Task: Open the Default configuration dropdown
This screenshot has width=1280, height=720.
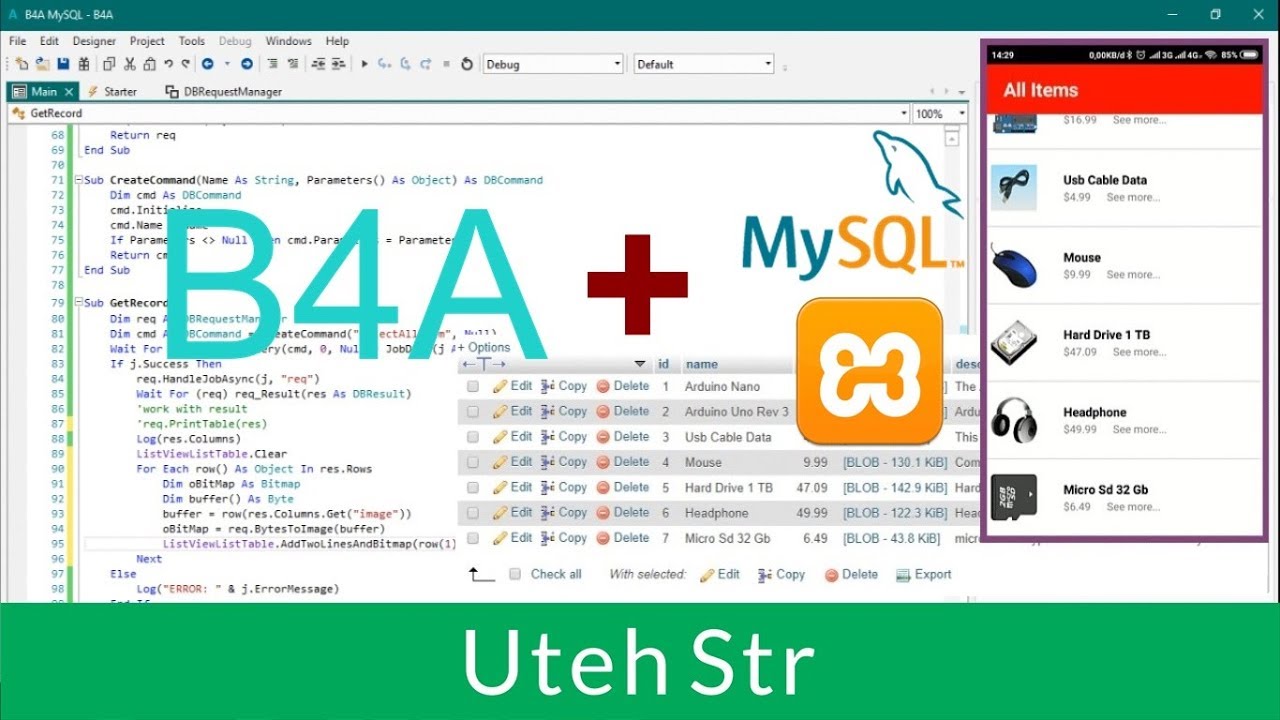Action: (704, 64)
